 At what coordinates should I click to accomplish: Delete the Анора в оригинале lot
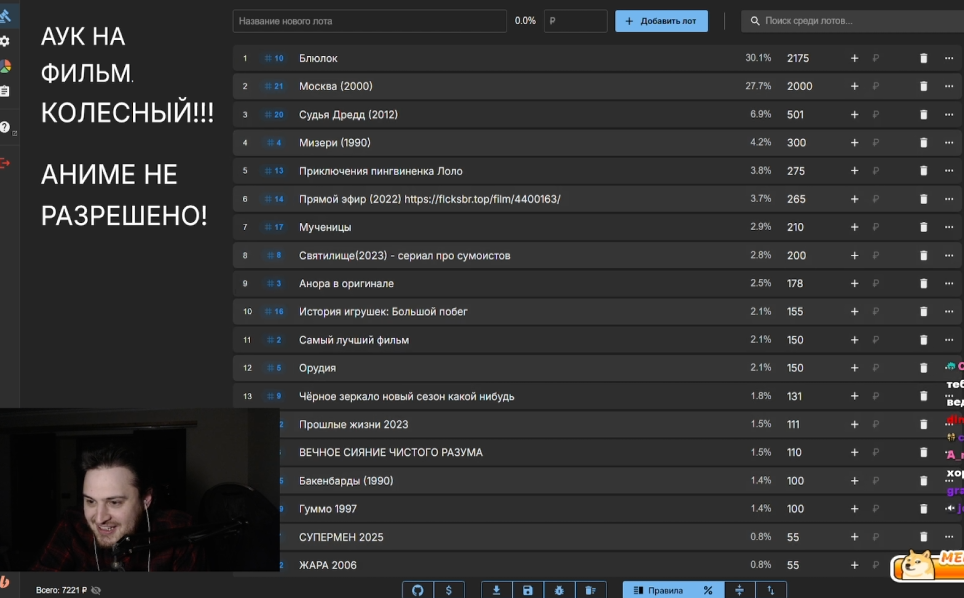tap(923, 283)
